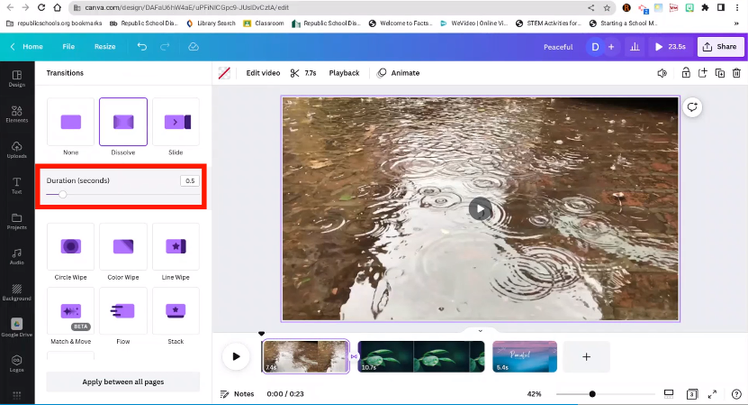Viewport: 748px width, 405px height.
Task: Open the Uploads sidebar panel
Action: (17, 146)
